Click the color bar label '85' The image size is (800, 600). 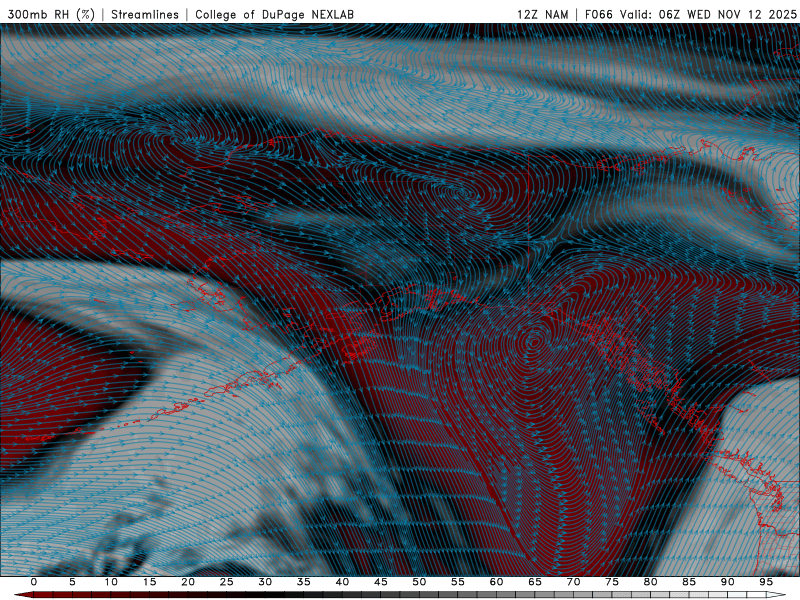point(689,582)
